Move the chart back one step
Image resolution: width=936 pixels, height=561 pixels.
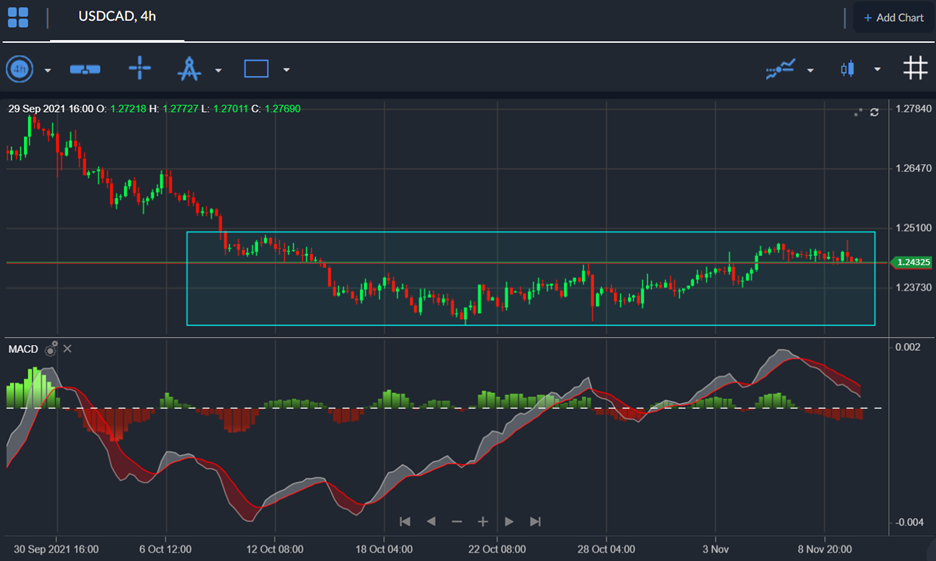point(431,522)
